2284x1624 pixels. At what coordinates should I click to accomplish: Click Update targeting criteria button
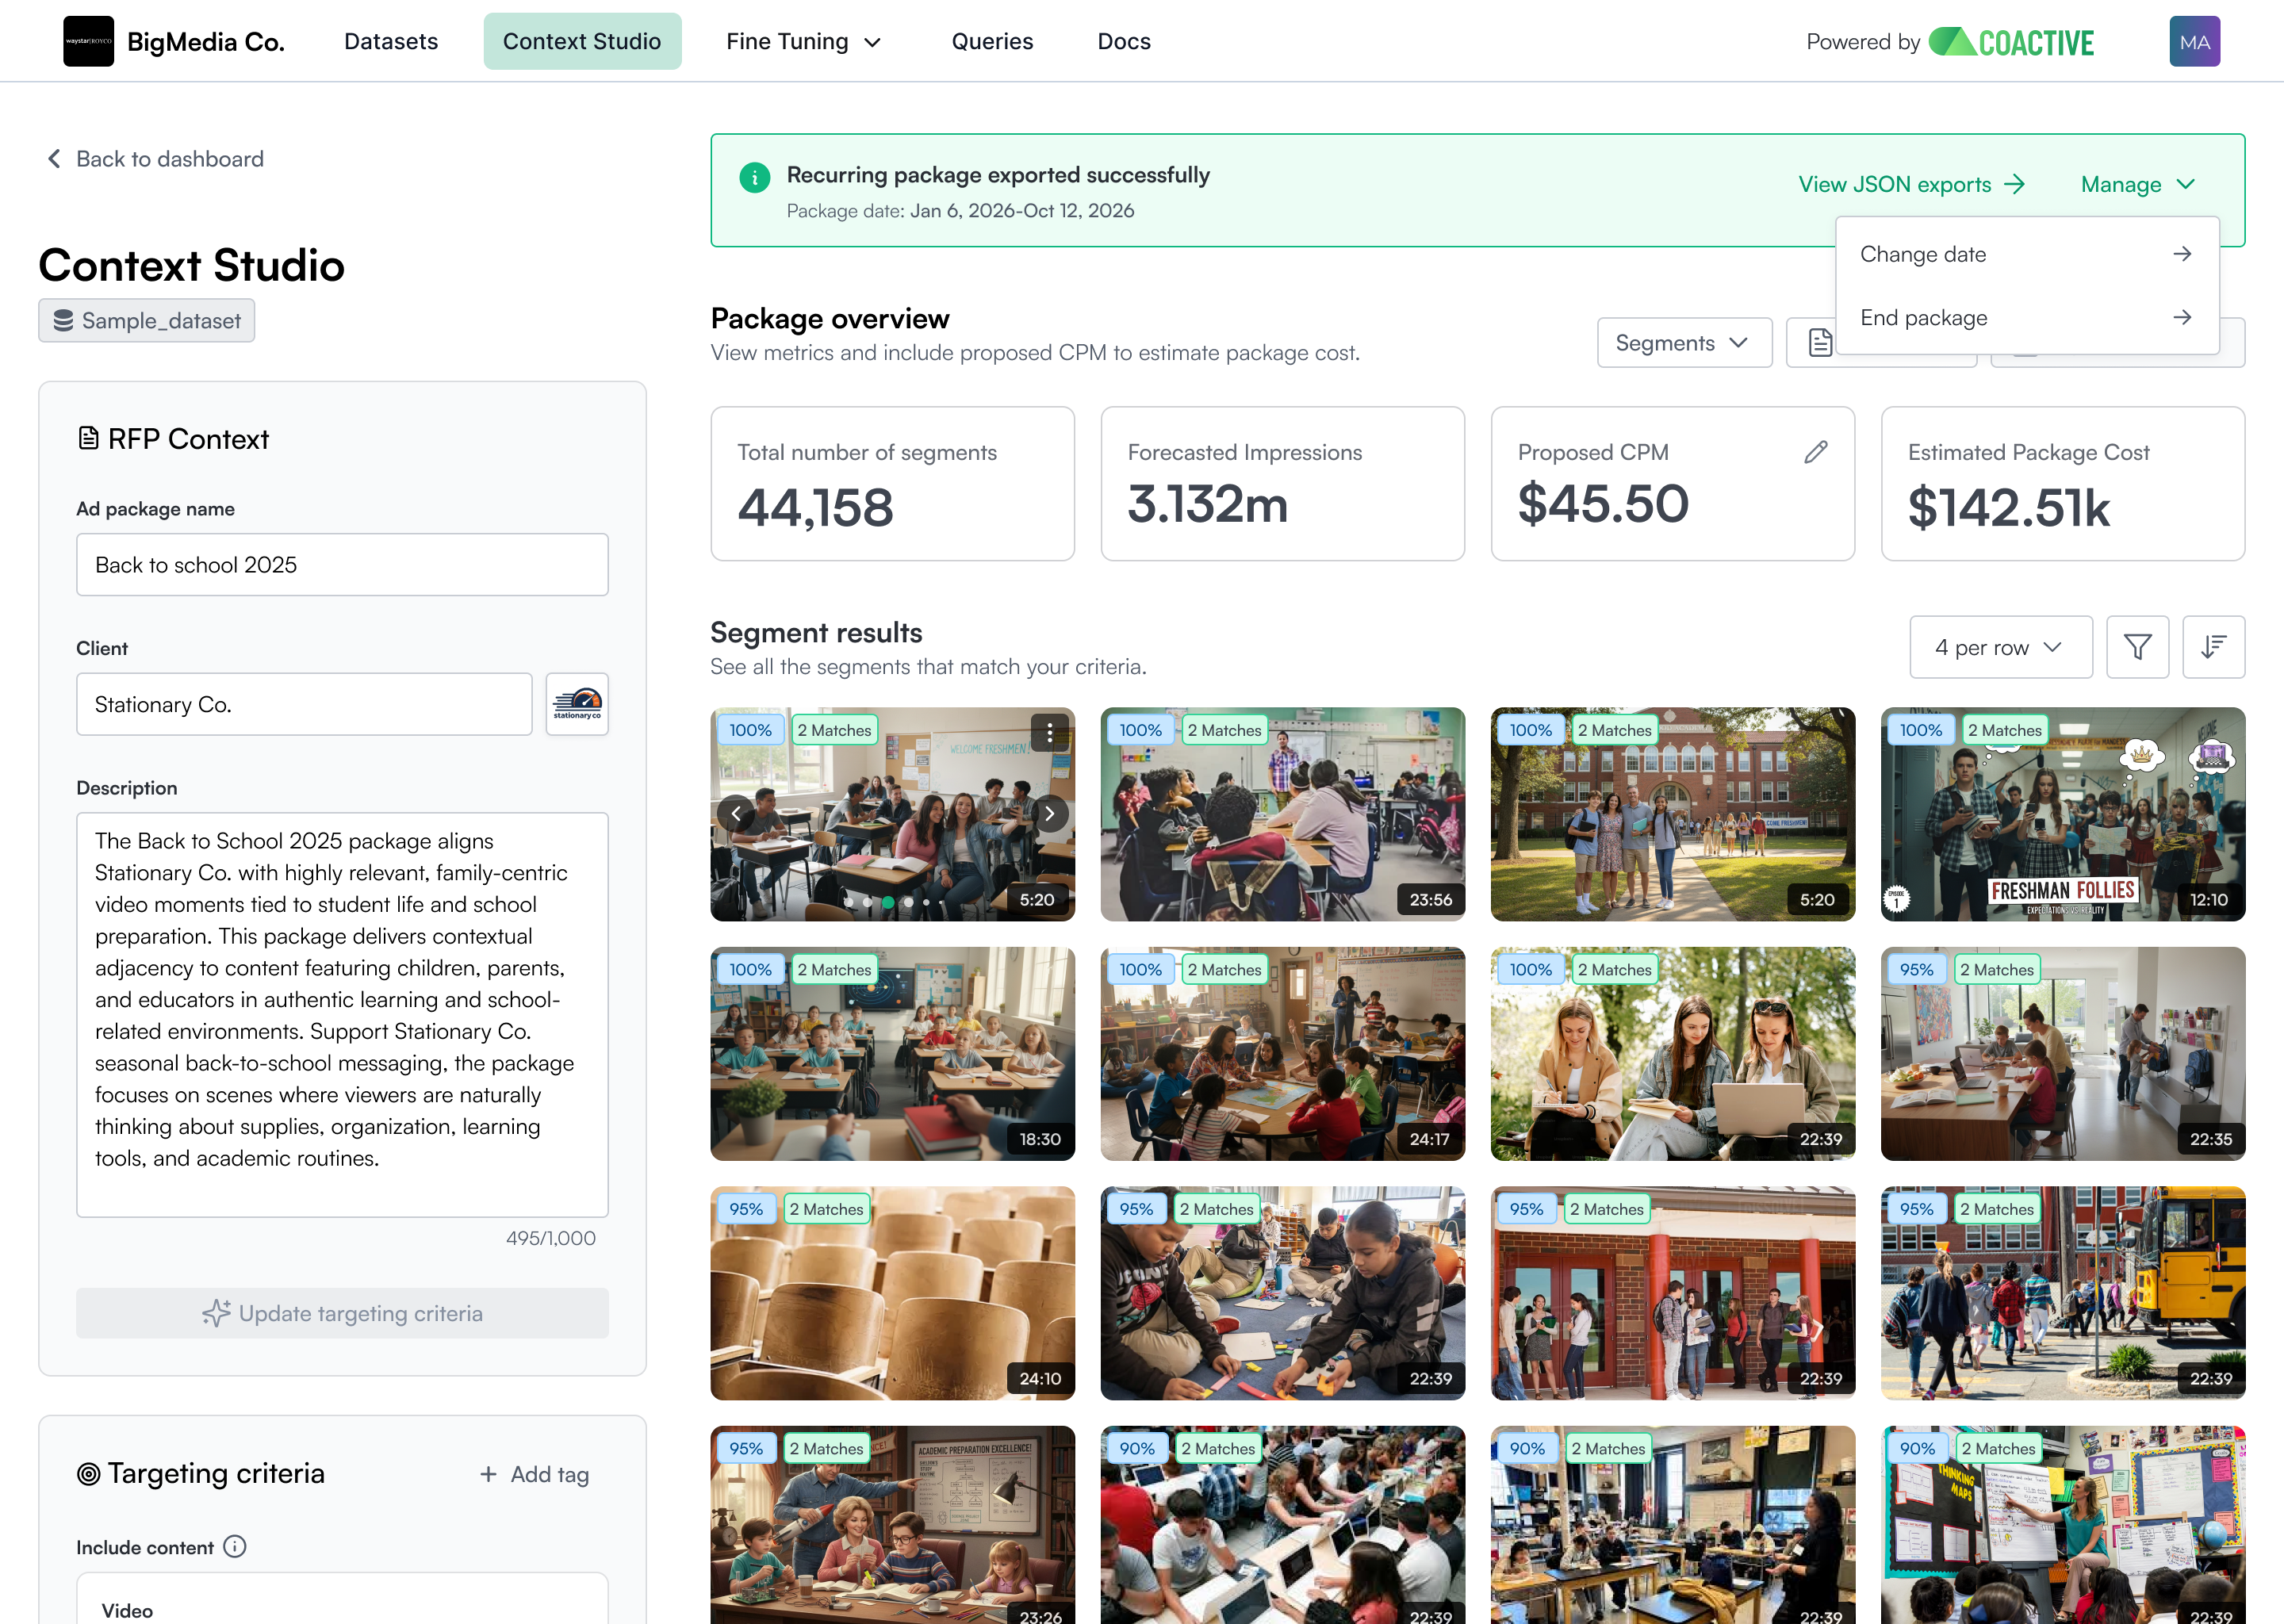[x=342, y=1313]
